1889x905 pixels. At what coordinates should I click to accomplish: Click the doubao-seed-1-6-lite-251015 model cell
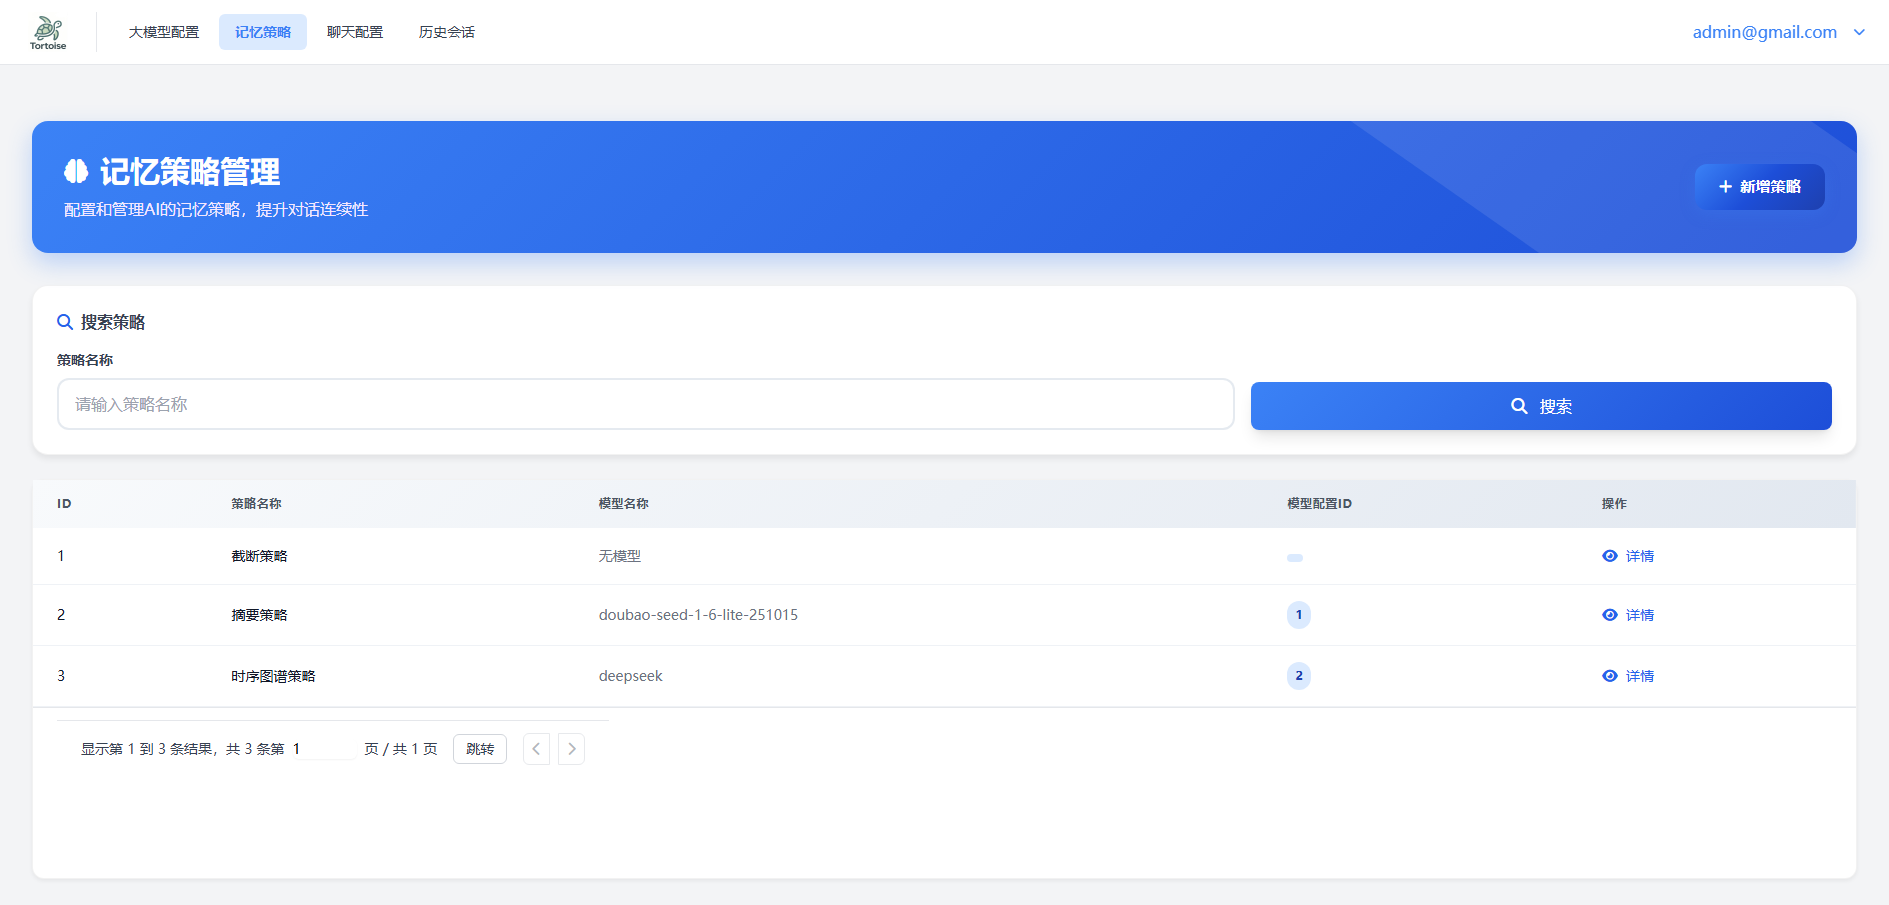tap(698, 615)
